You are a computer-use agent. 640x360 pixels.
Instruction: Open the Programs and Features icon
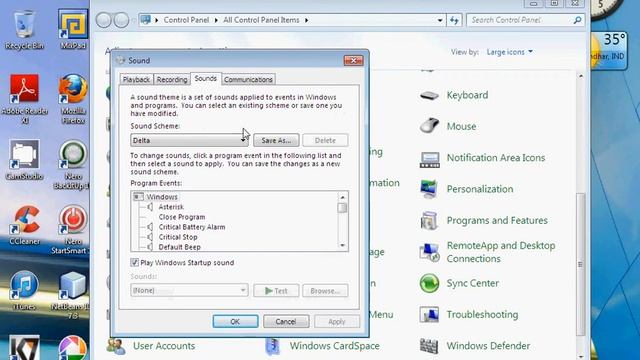point(429,220)
